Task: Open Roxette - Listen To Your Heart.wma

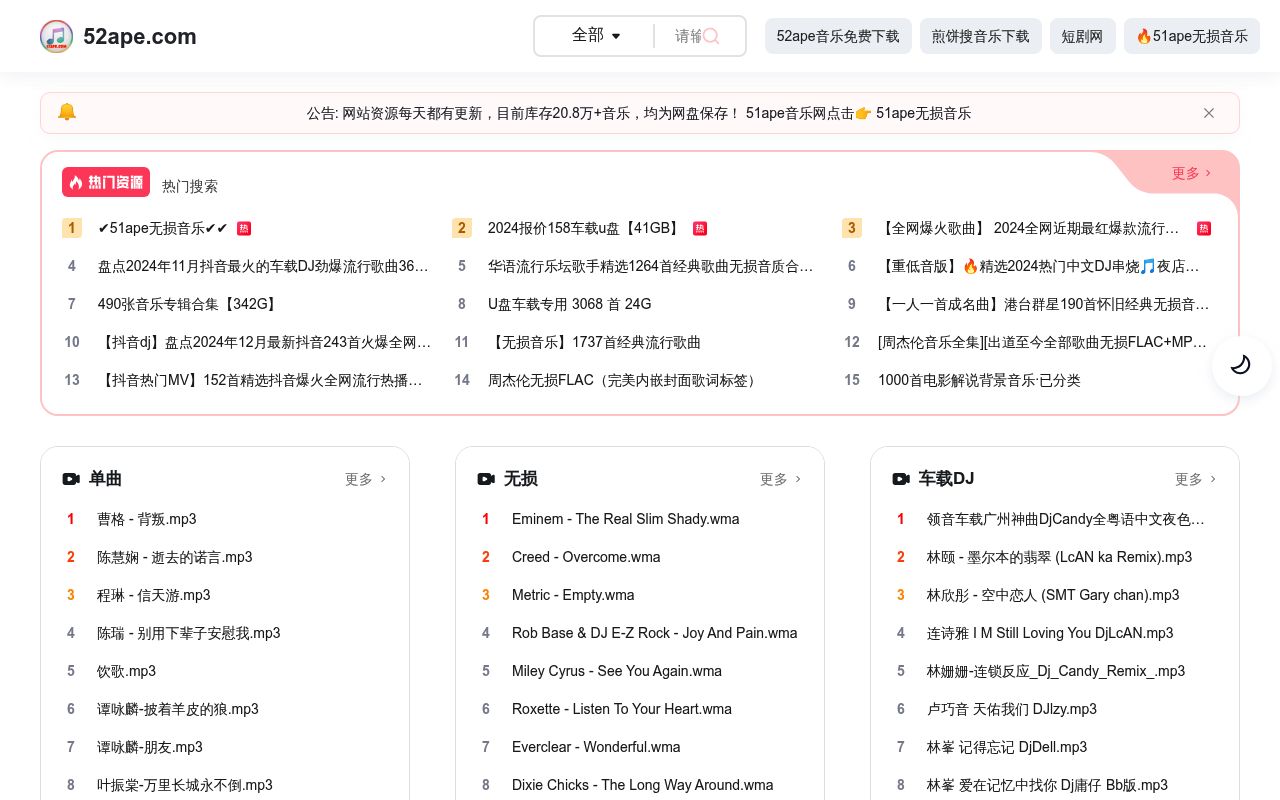Action: [x=622, y=709]
